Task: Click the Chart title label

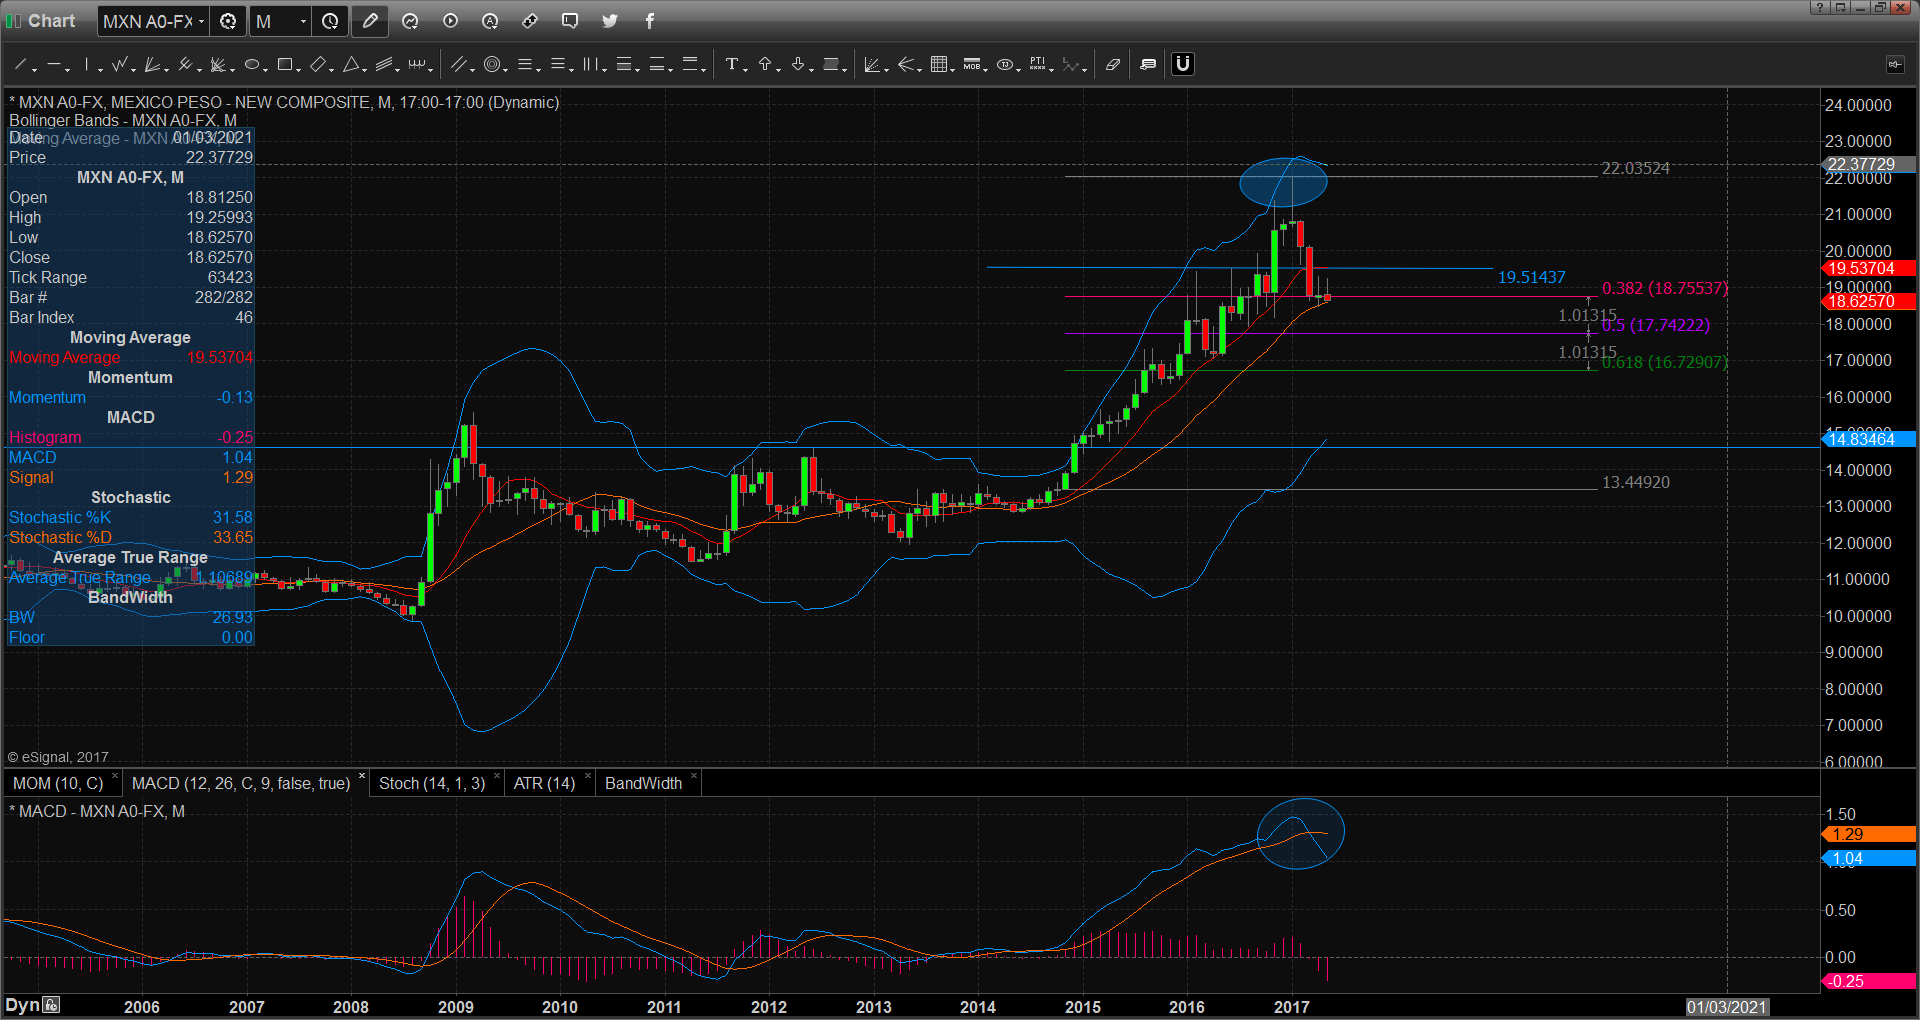Action: [51, 21]
